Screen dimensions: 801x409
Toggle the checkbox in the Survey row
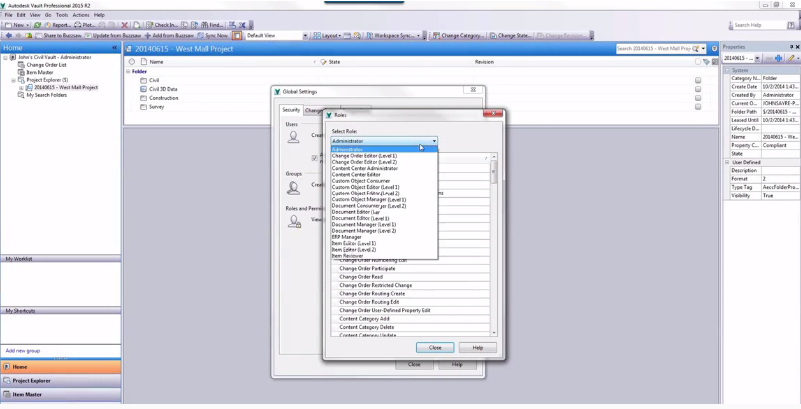pyautogui.click(x=698, y=107)
